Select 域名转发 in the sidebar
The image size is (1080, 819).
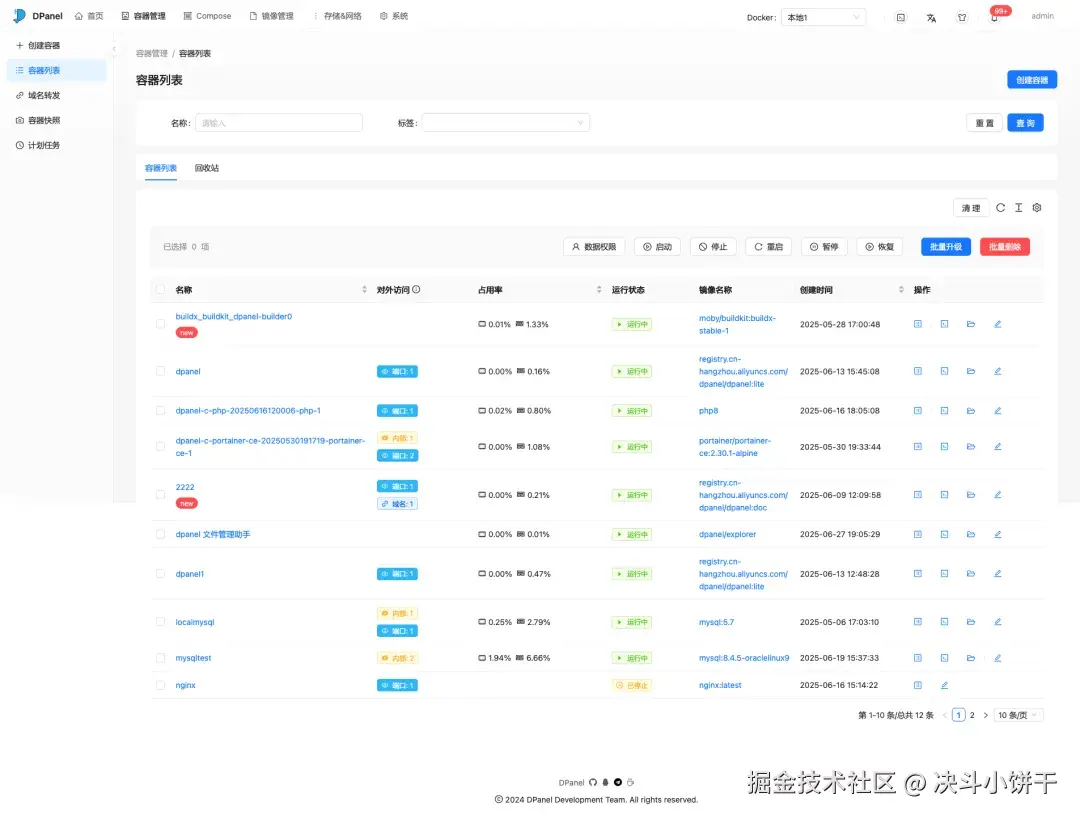point(56,95)
